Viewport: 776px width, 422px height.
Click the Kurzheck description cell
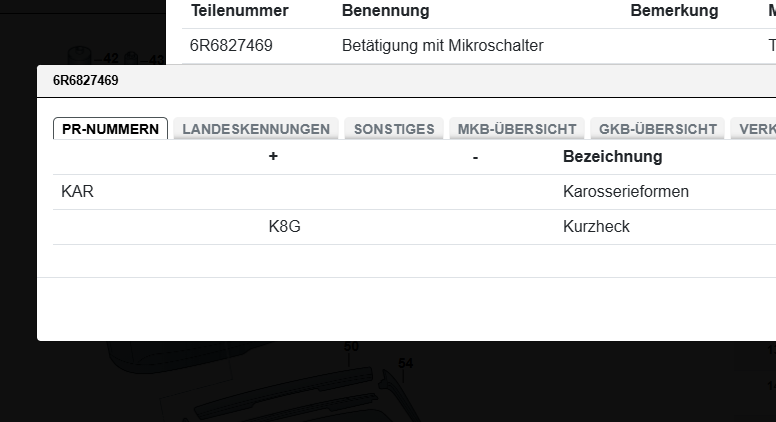[596, 227]
